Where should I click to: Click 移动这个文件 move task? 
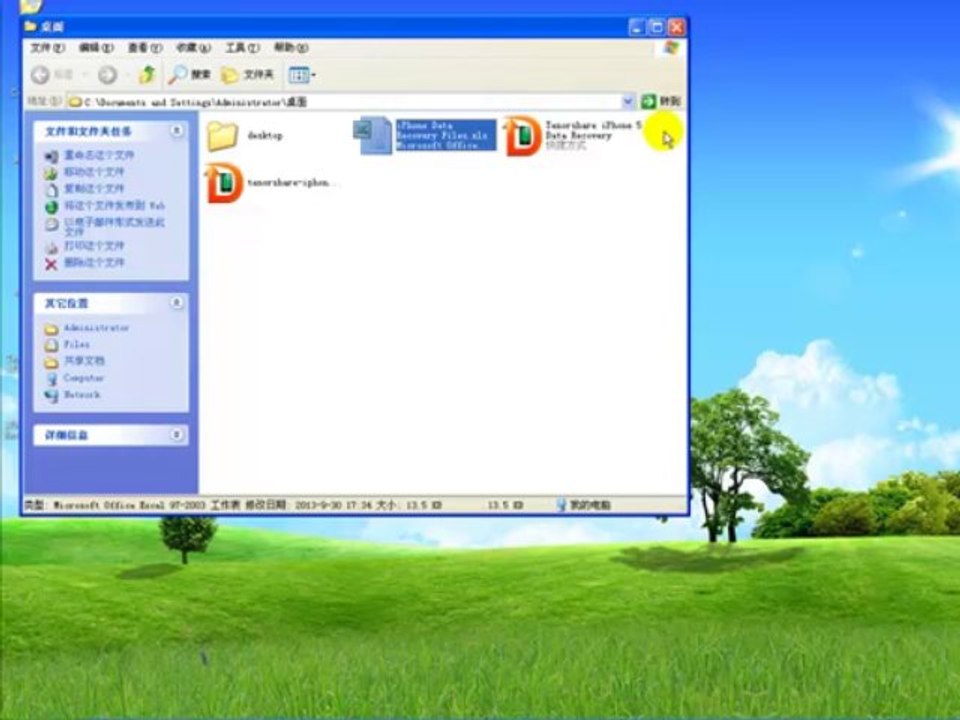[84, 172]
